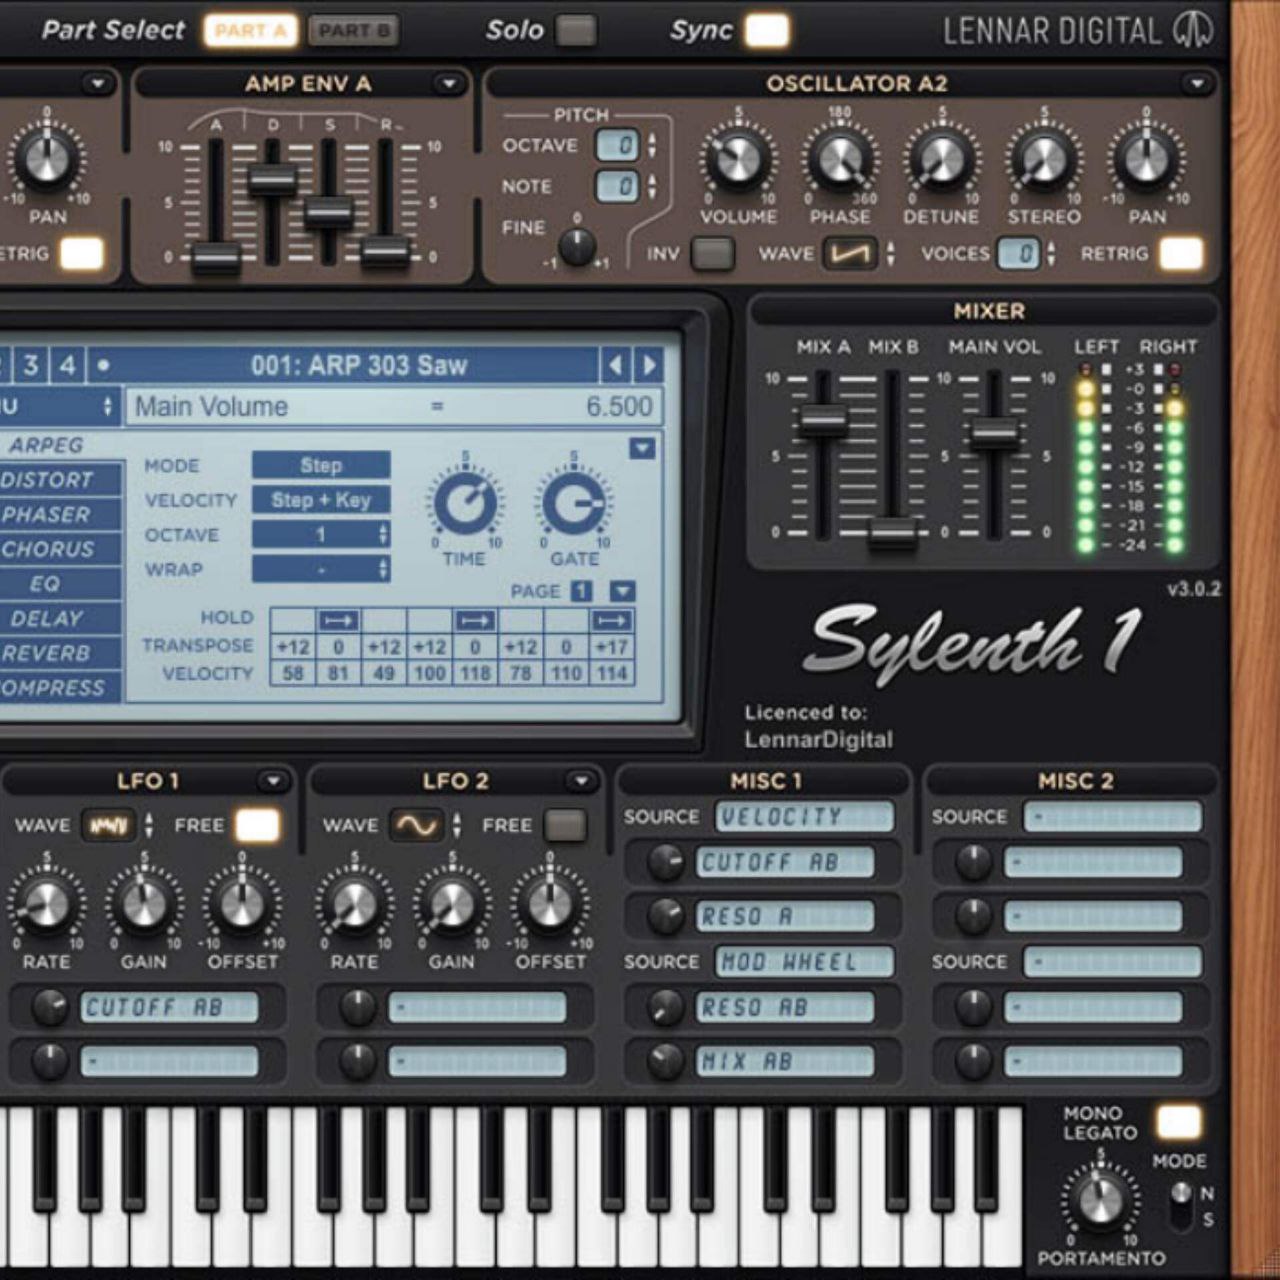Viewport: 1280px width, 1280px height.
Task: Open the PHASER effect tab
Action: 60,515
